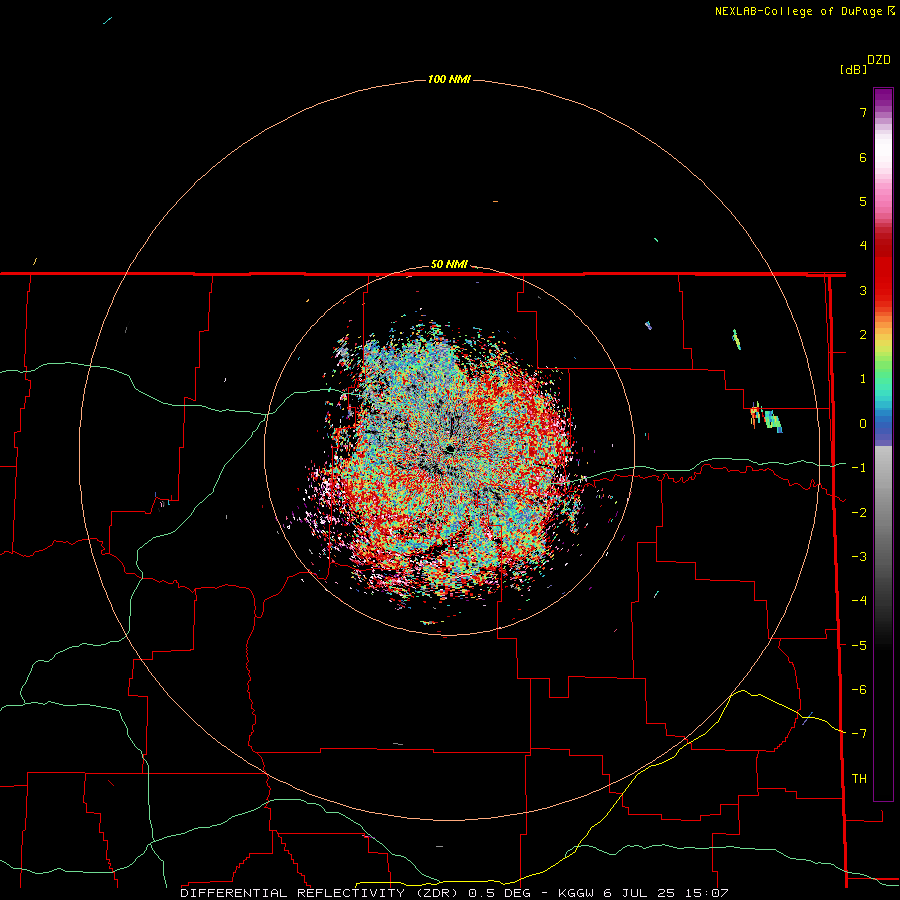Click the -6 dB tick label
This screenshot has width=900, height=900.
click(x=859, y=690)
